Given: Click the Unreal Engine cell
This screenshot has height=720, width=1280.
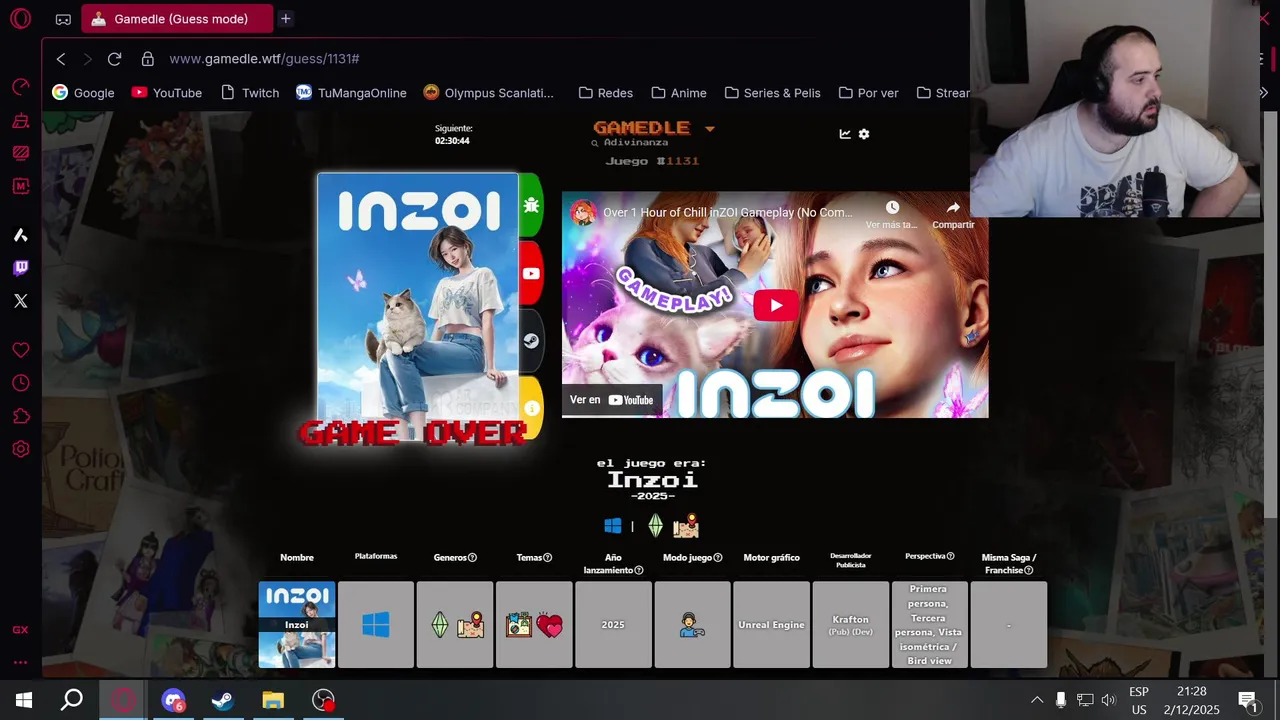Looking at the screenshot, I should click(771, 625).
